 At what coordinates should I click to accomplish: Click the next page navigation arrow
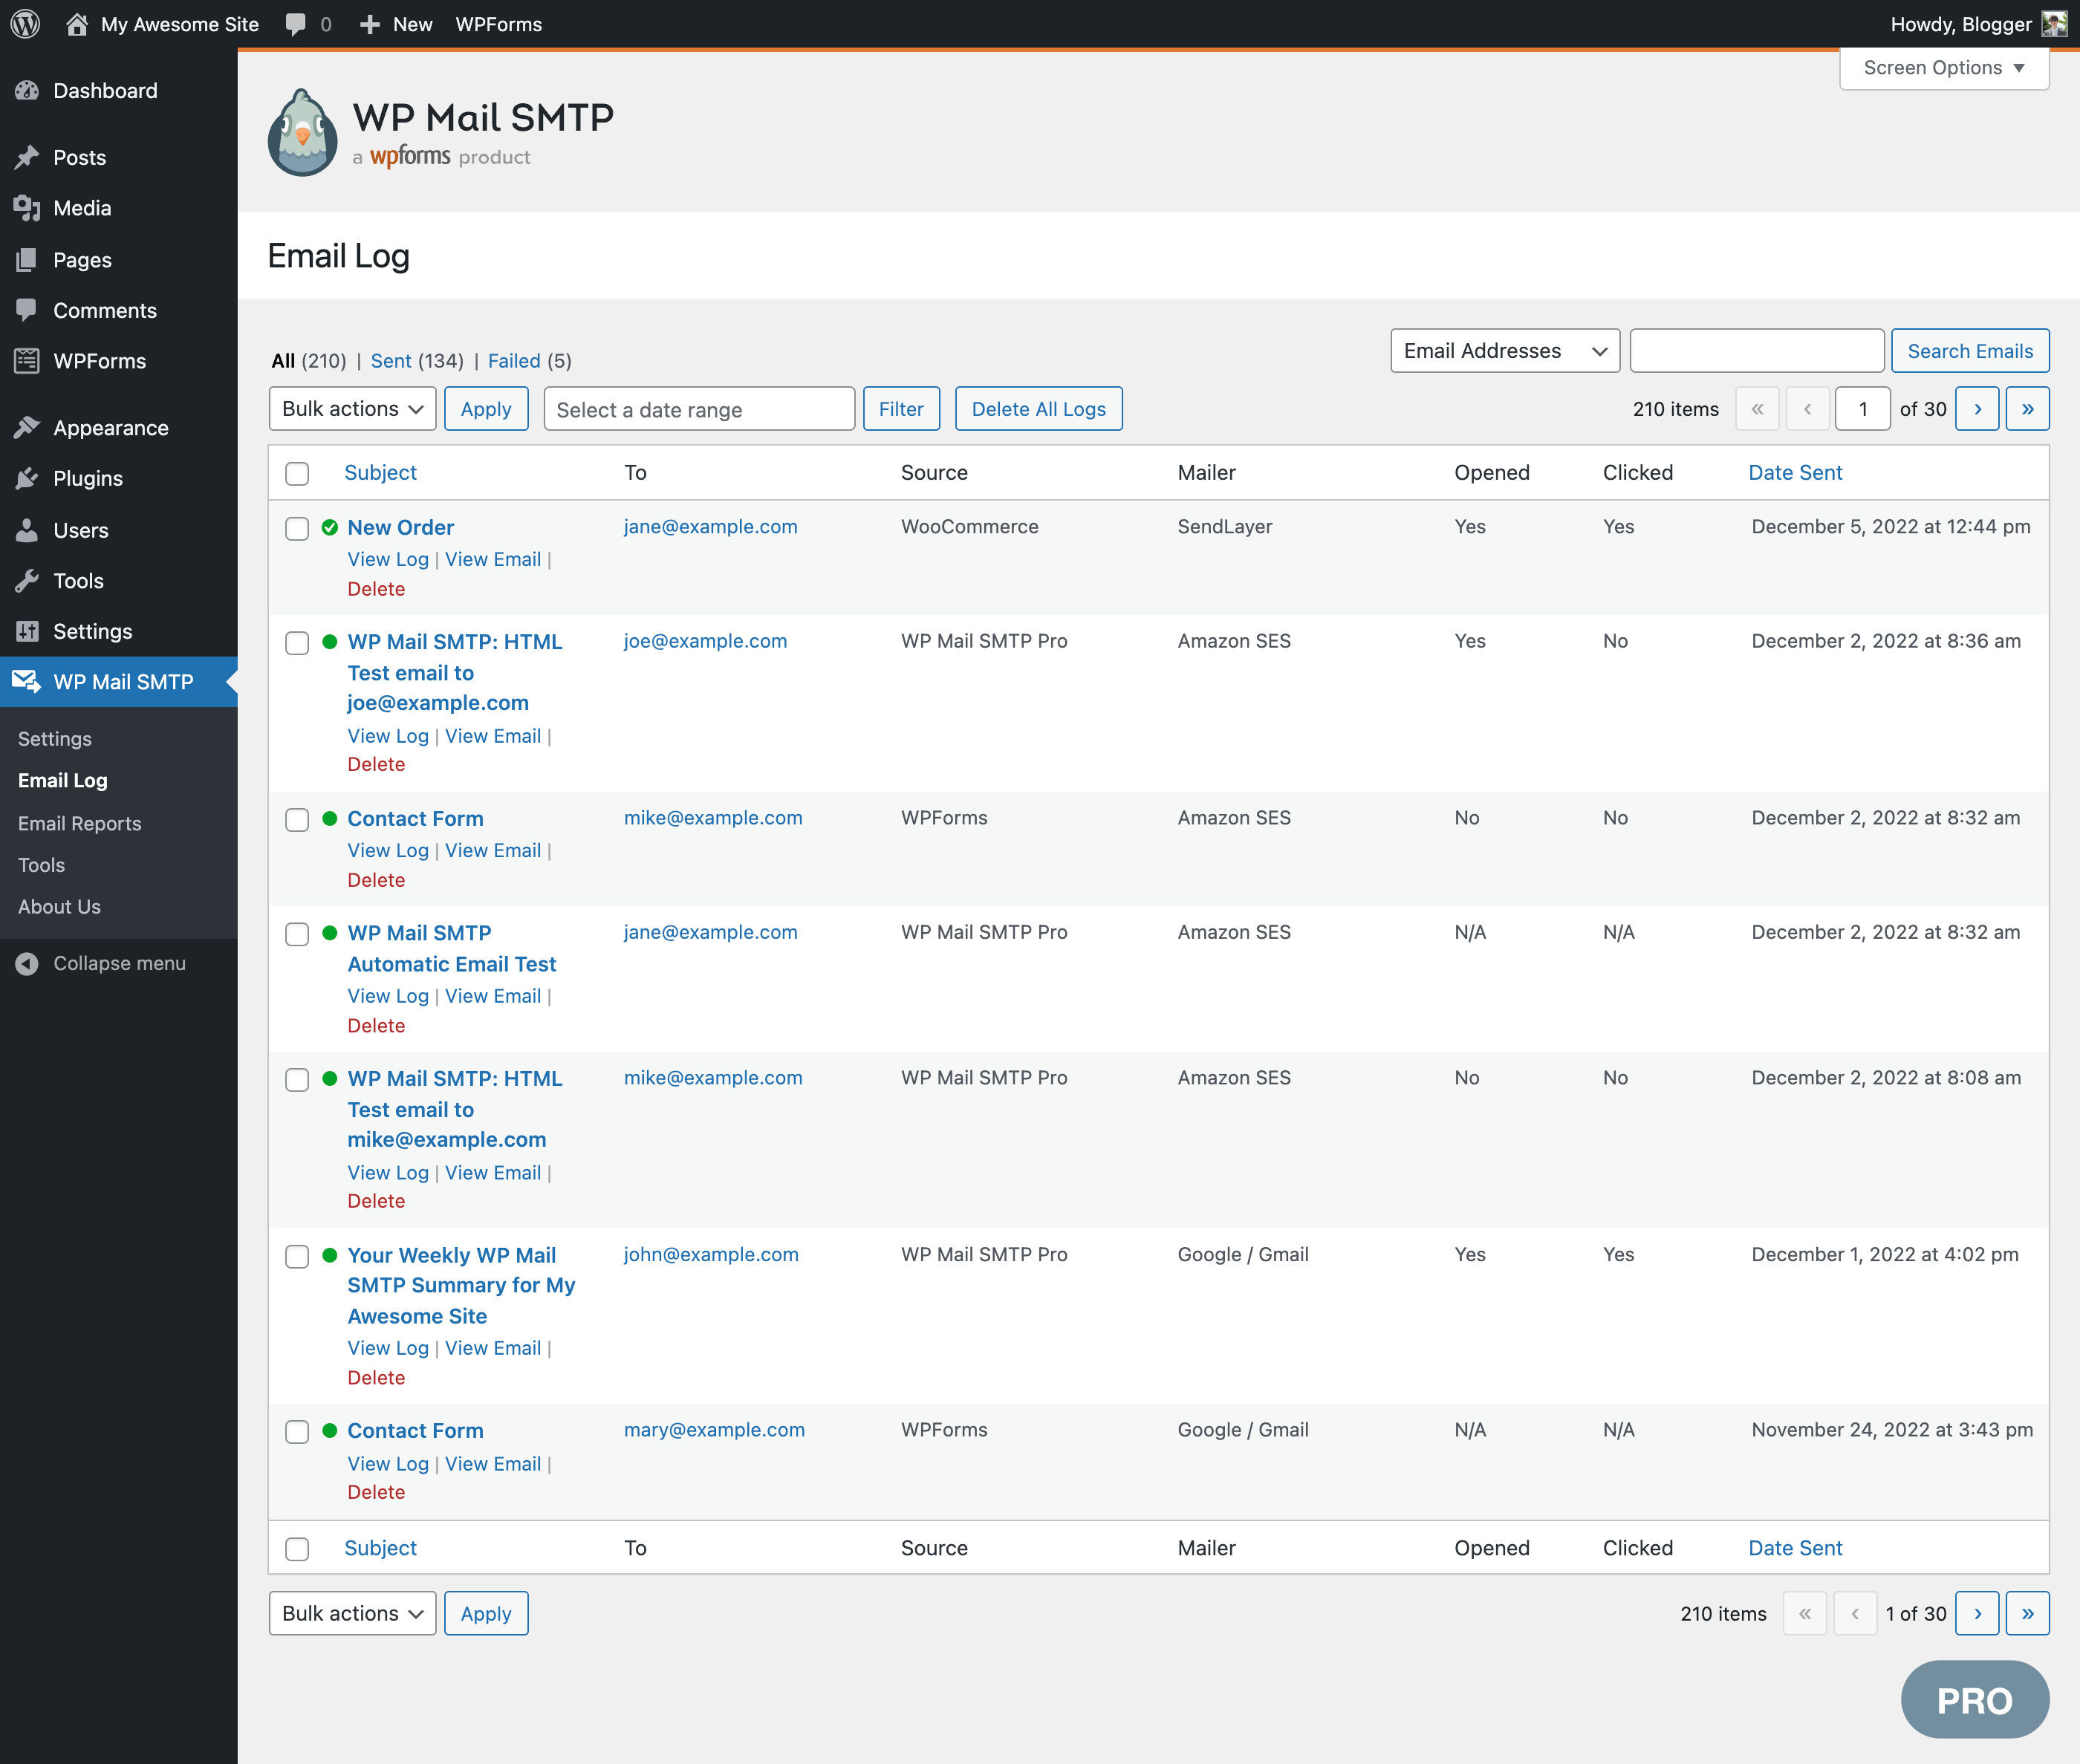tap(1977, 409)
